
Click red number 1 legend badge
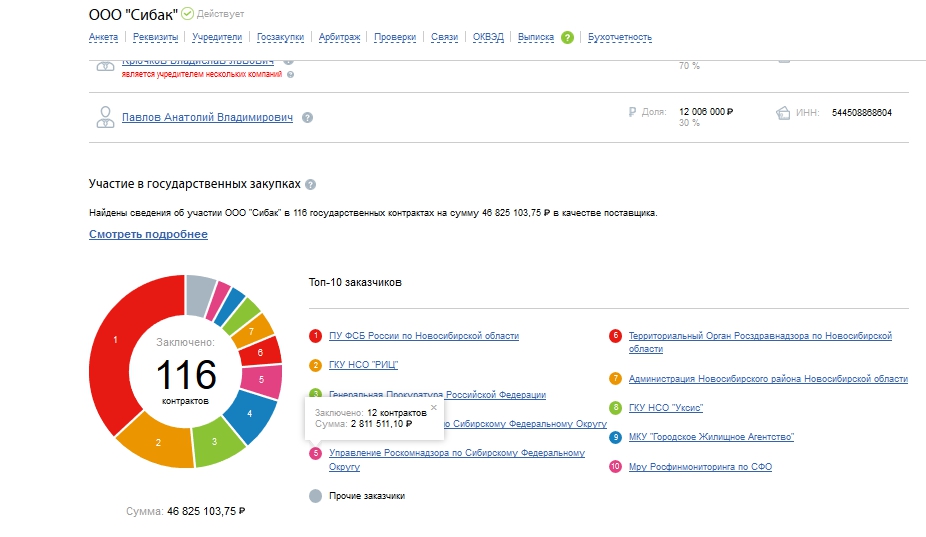coord(315,336)
